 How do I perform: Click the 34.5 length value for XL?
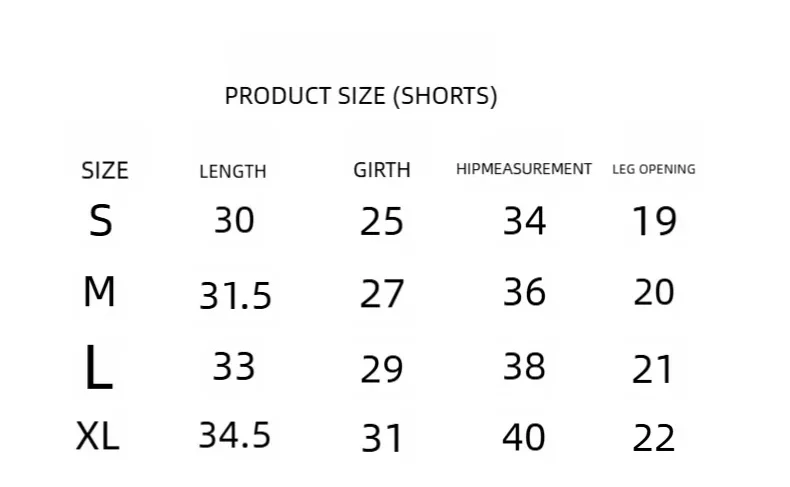pyautogui.click(x=234, y=435)
